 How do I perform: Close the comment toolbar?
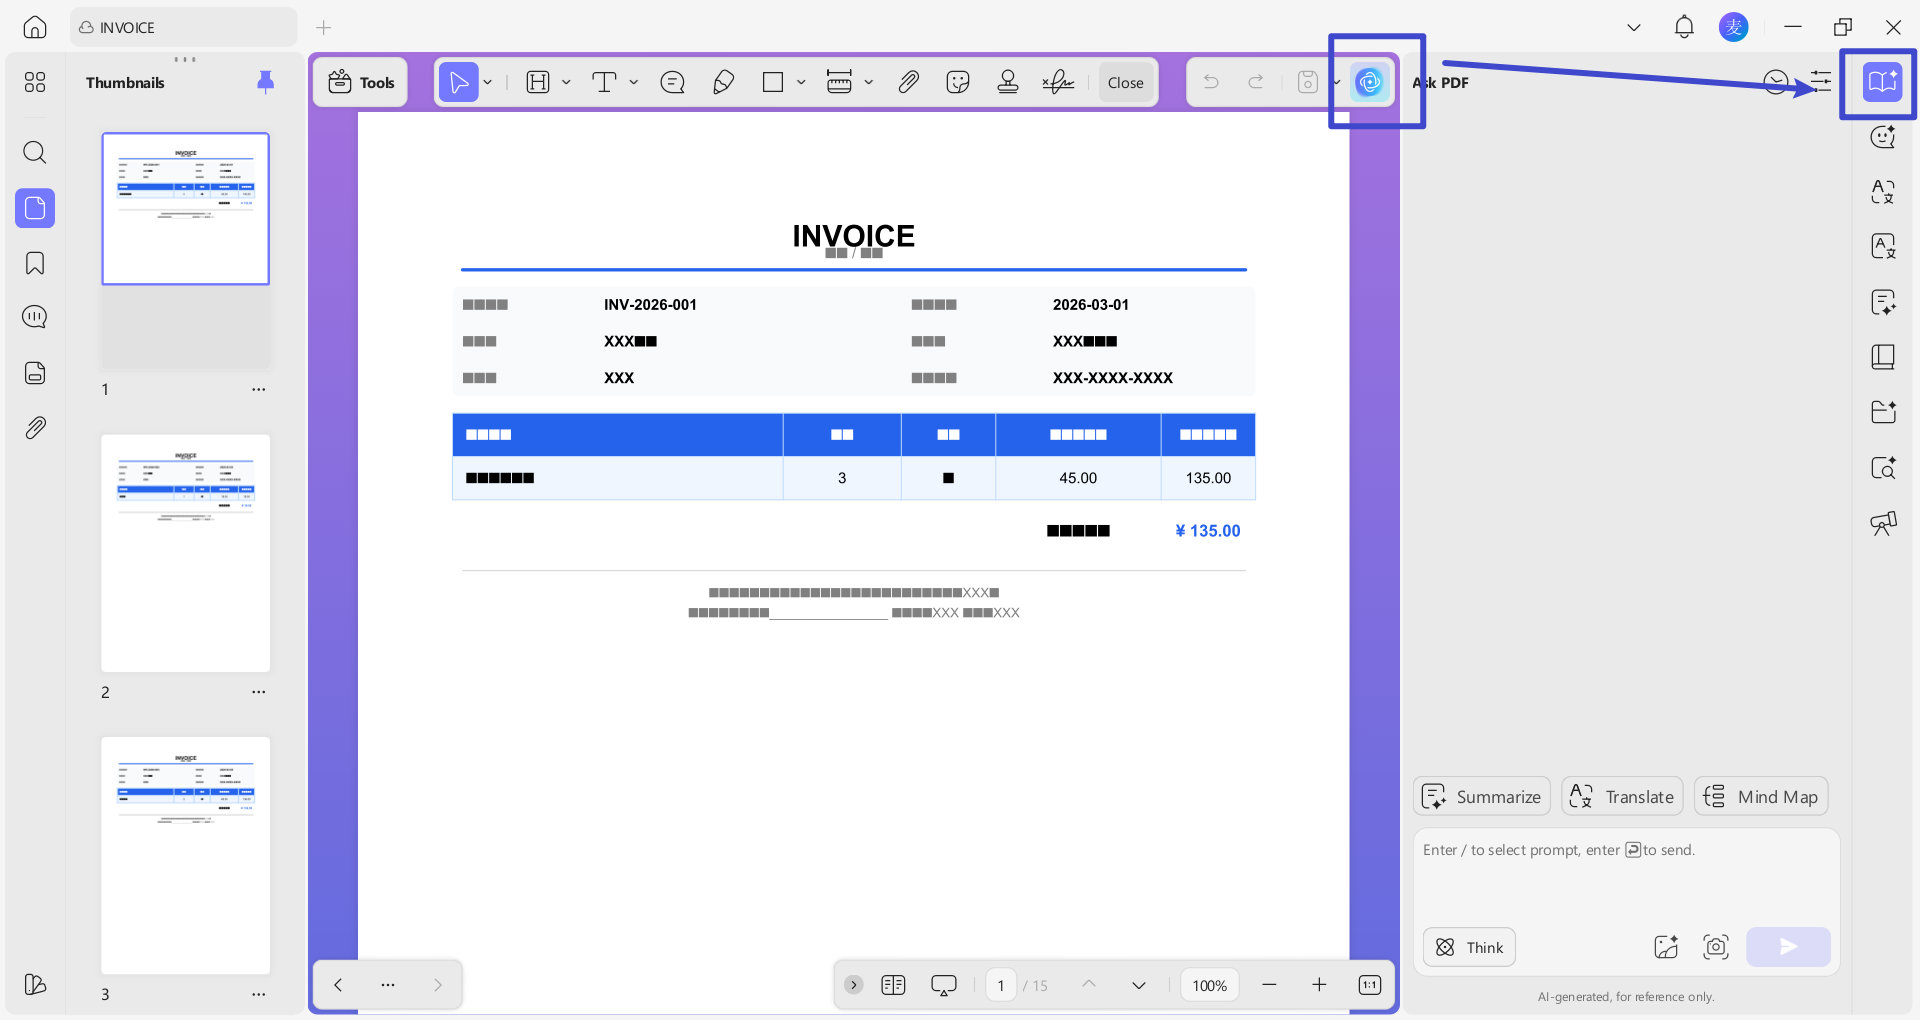point(1125,82)
